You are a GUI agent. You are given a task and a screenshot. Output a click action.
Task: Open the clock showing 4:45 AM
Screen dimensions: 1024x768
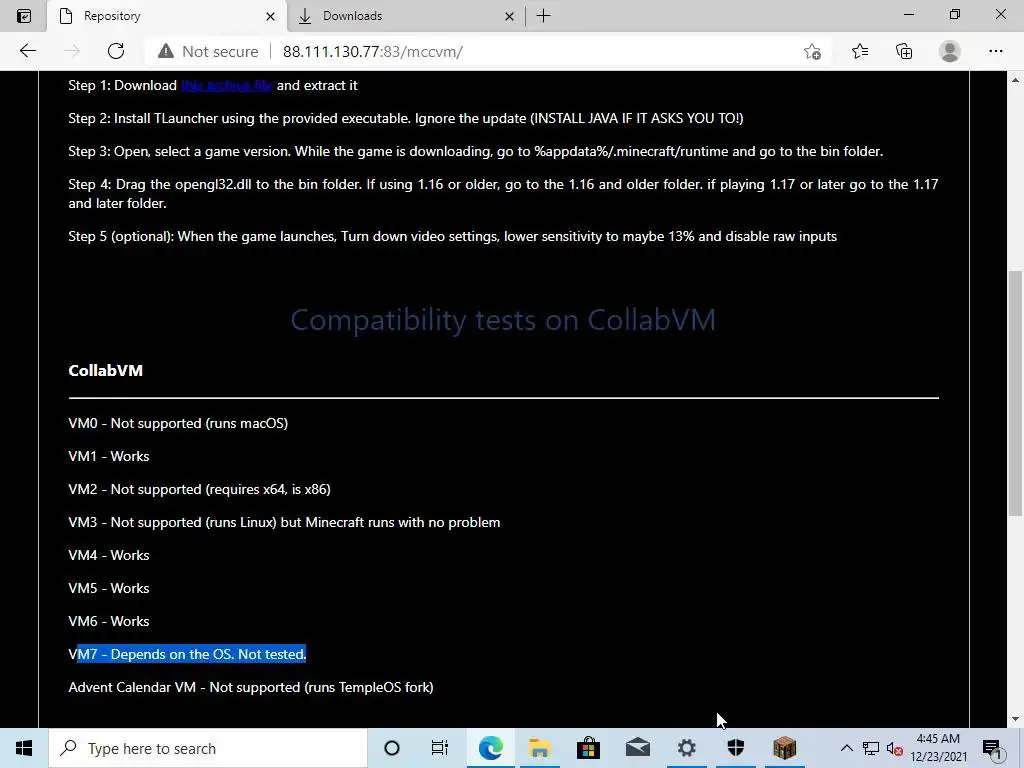click(x=938, y=748)
